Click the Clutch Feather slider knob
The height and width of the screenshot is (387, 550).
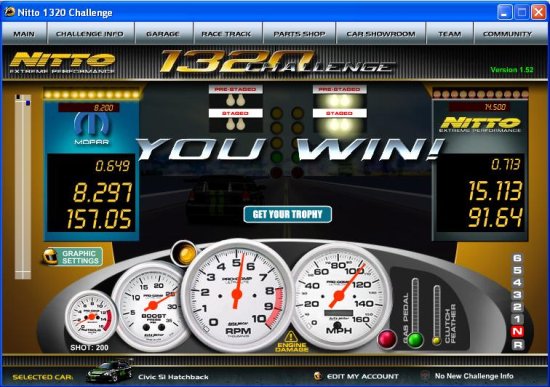pyautogui.click(x=436, y=340)
